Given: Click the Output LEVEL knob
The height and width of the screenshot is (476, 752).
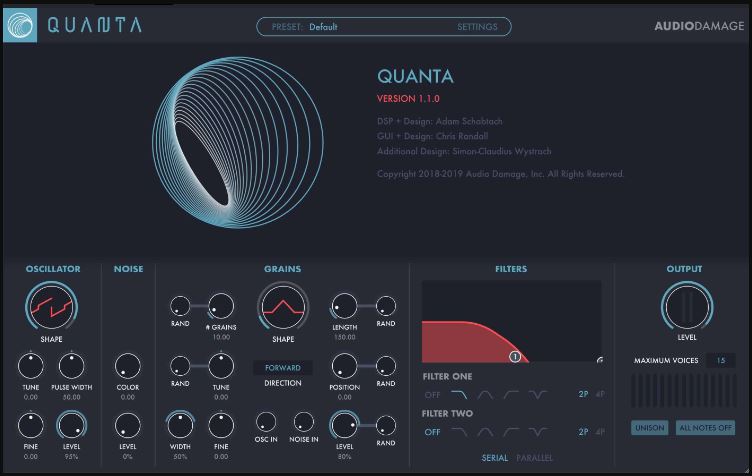Looking at the screenshot, I should point(687,307).
